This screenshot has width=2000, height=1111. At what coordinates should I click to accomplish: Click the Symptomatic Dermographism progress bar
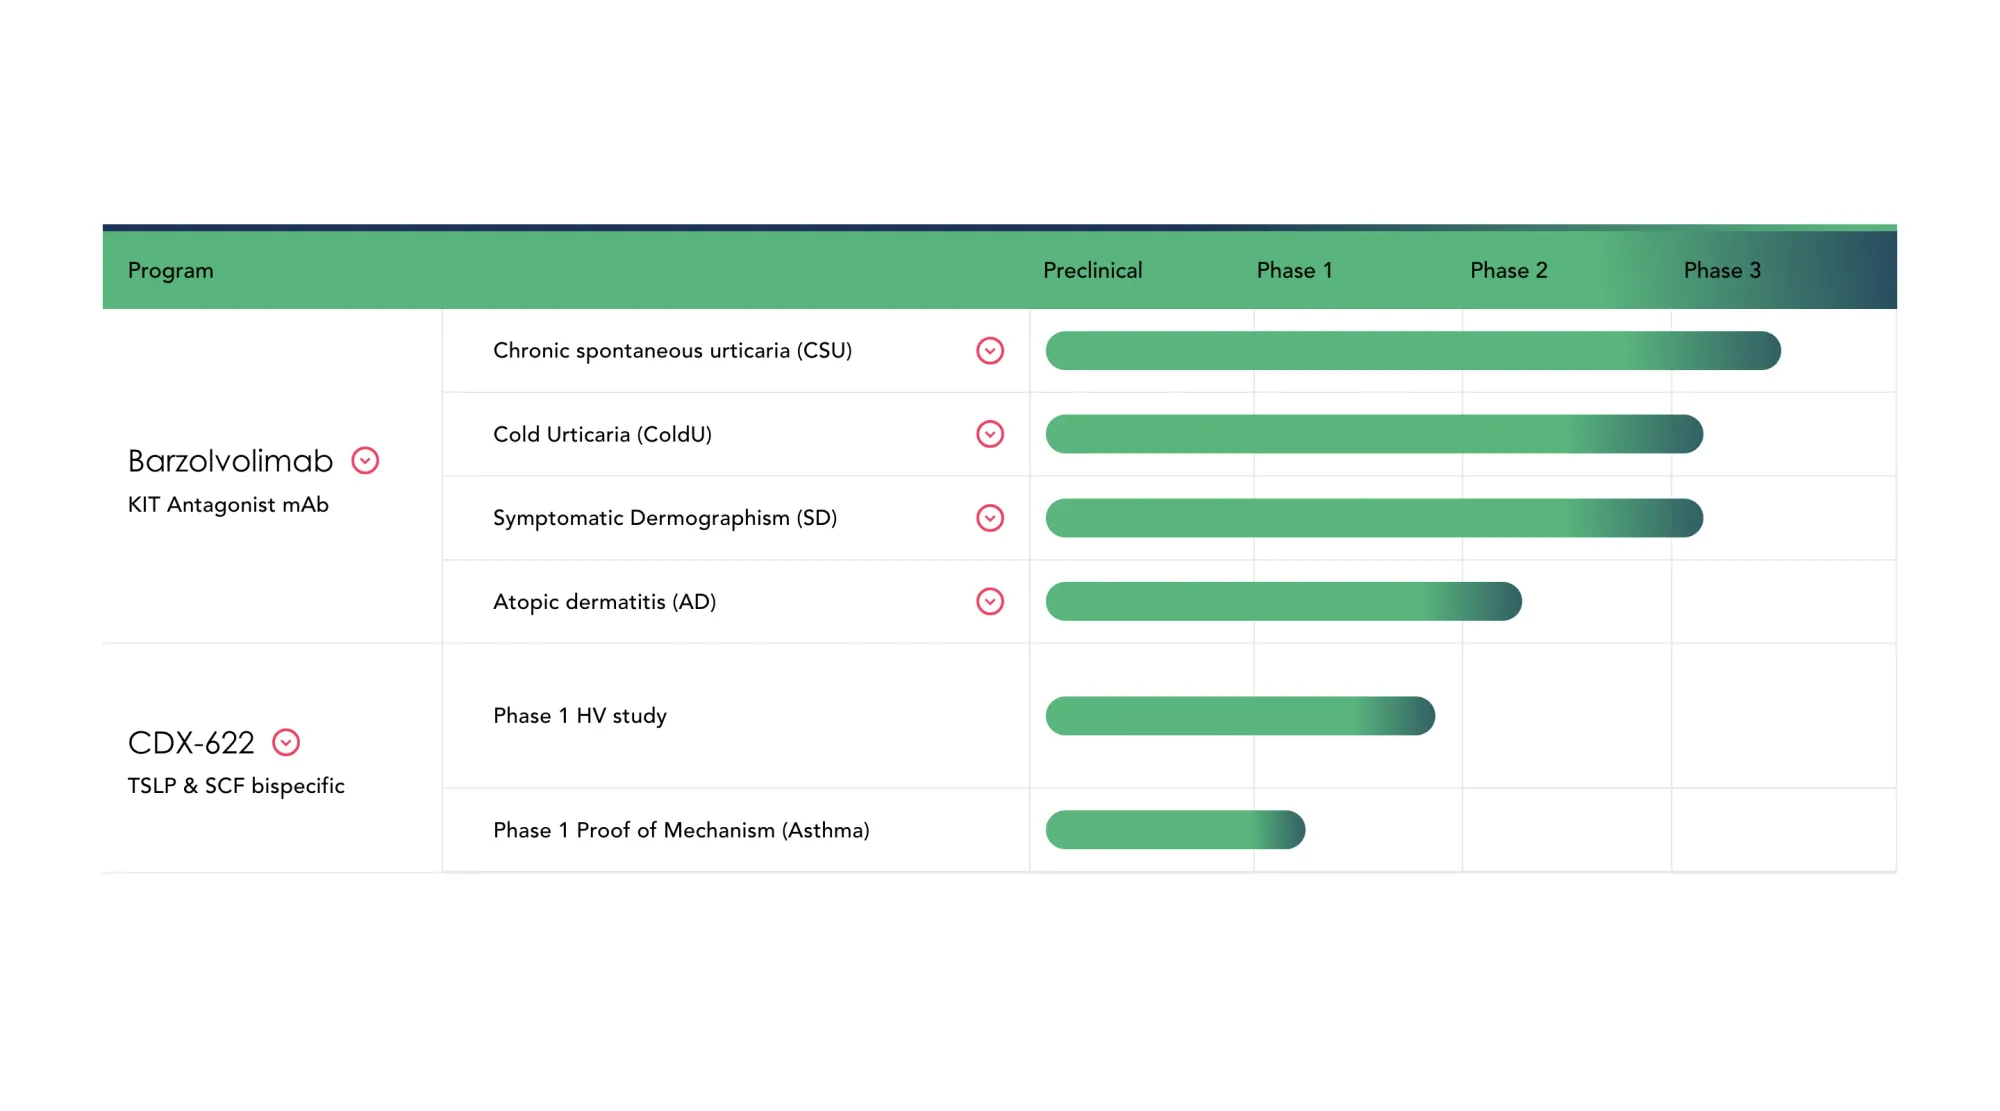point(1374,518)
